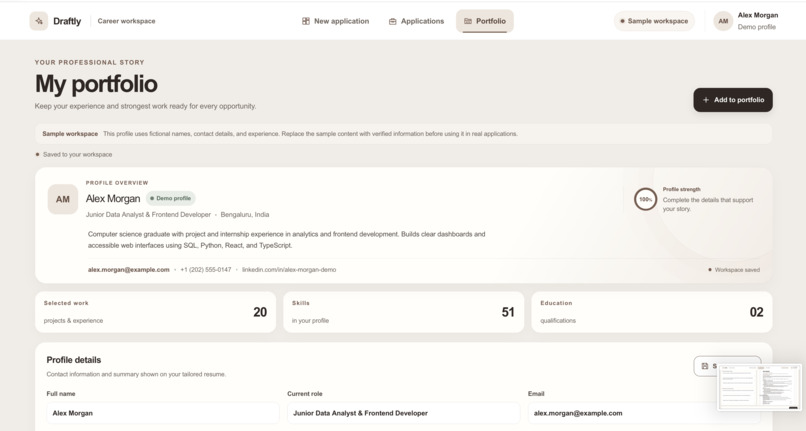Click the Applications briefcase icon
The image size is (806, 431).
[393, 21]
